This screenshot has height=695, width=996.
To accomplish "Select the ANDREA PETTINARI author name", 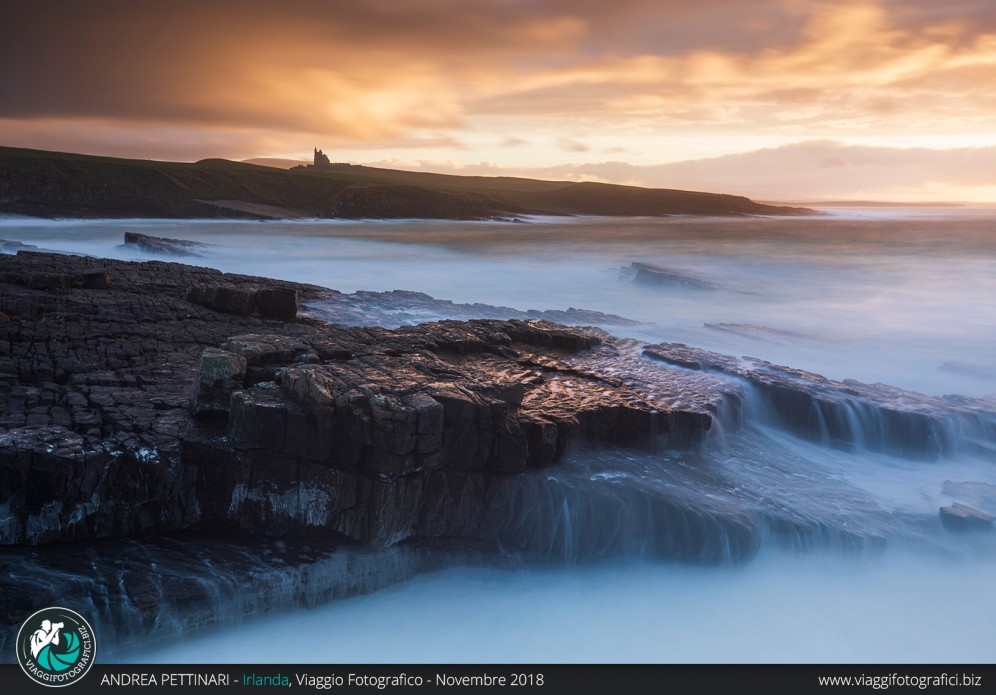I will 165,680.
